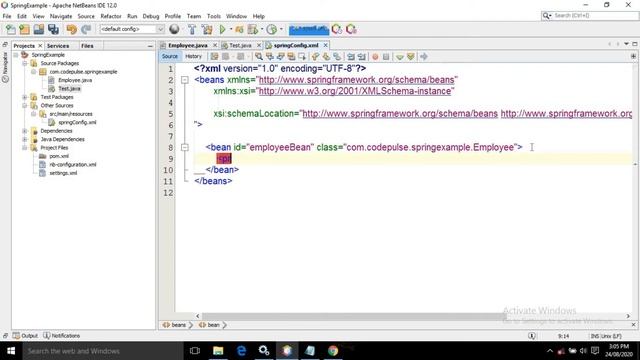
Task: Click the Validate XML icon
Action: click(x=411, y=57)
